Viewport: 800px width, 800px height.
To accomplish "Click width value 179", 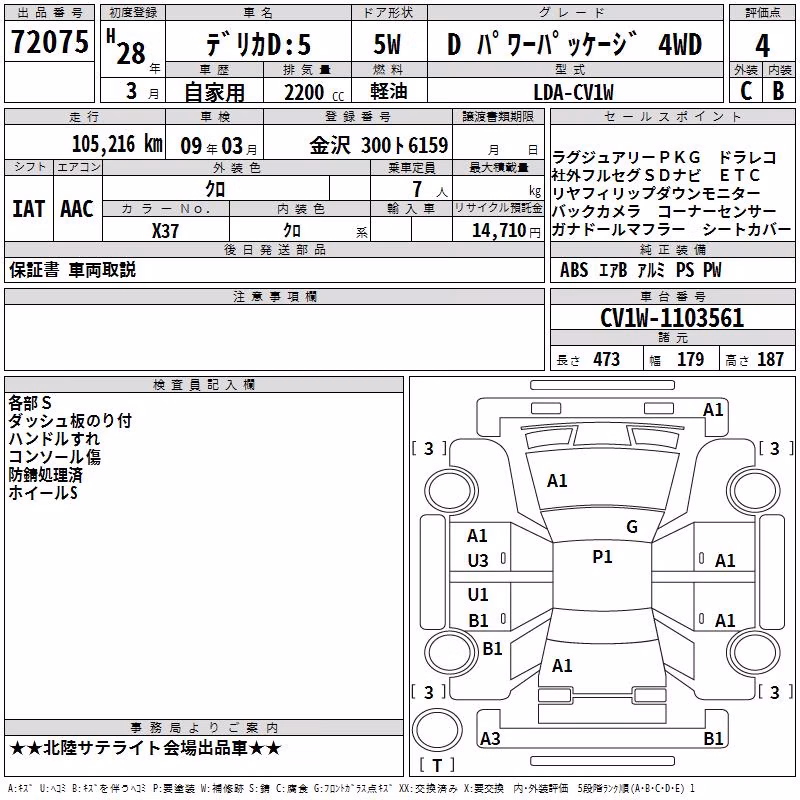I will 690,359.
